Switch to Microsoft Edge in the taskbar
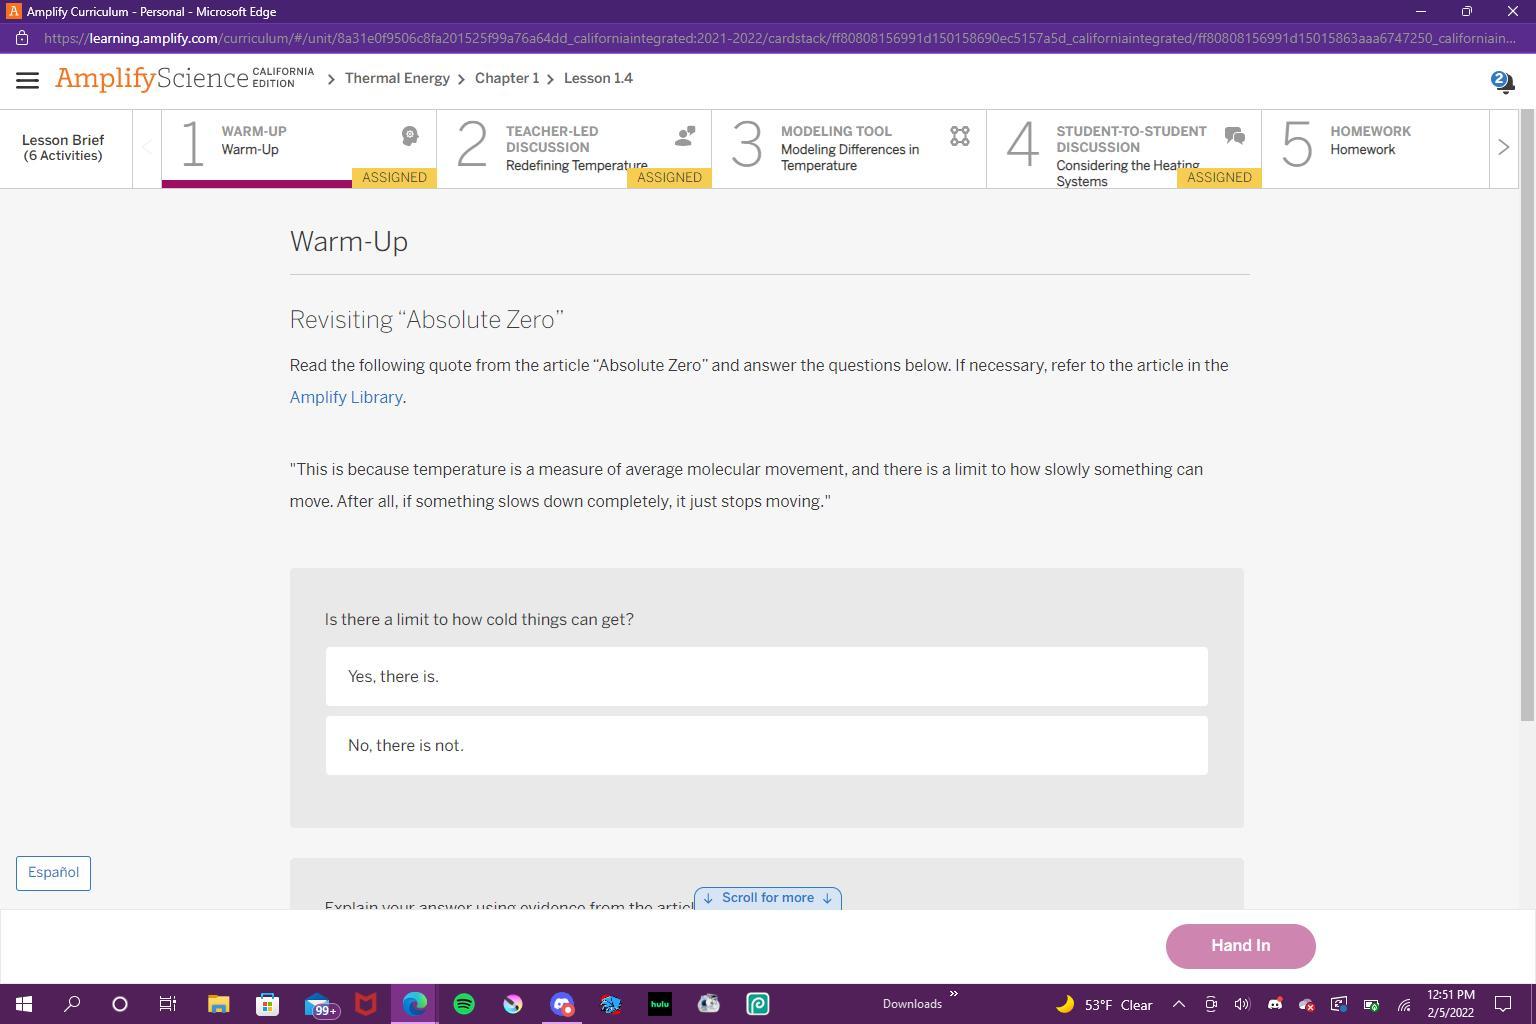1536x1024 pixels. pyautogui.click(x=415, y=1004)
